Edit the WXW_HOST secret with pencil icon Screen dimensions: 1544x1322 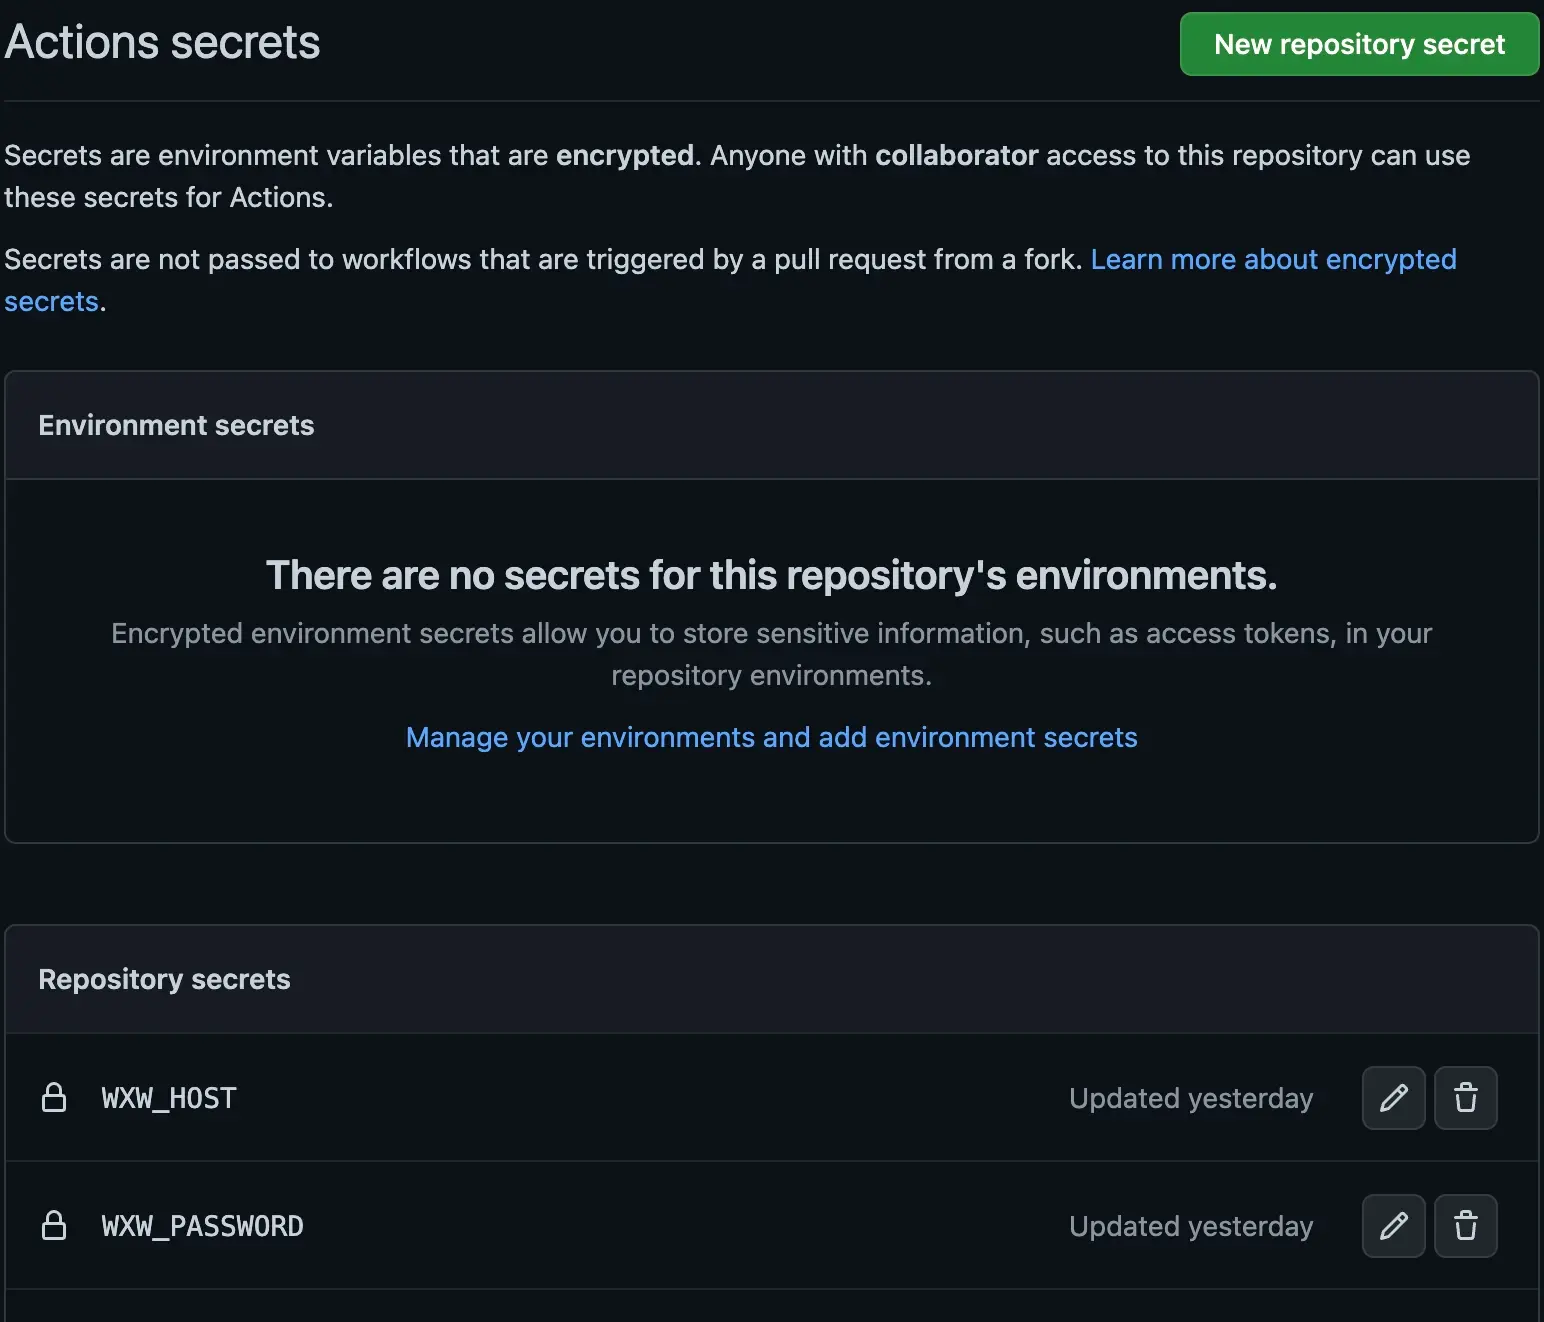1393,1098
